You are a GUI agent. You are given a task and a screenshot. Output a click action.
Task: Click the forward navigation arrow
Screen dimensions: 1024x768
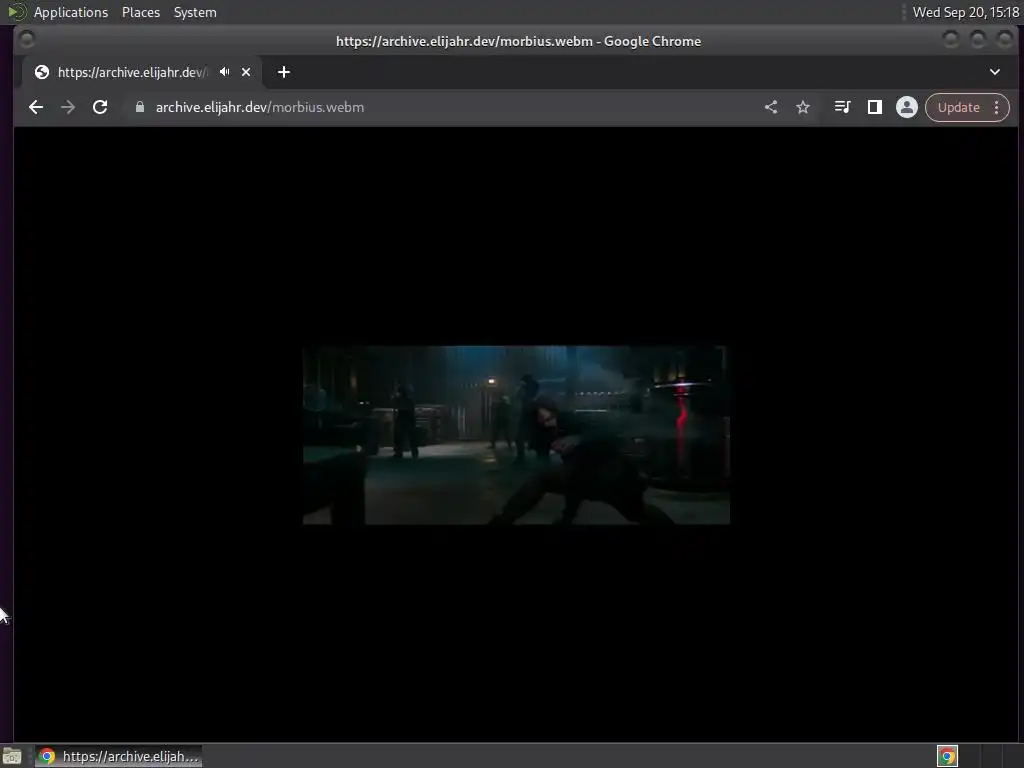coord(68,107)
